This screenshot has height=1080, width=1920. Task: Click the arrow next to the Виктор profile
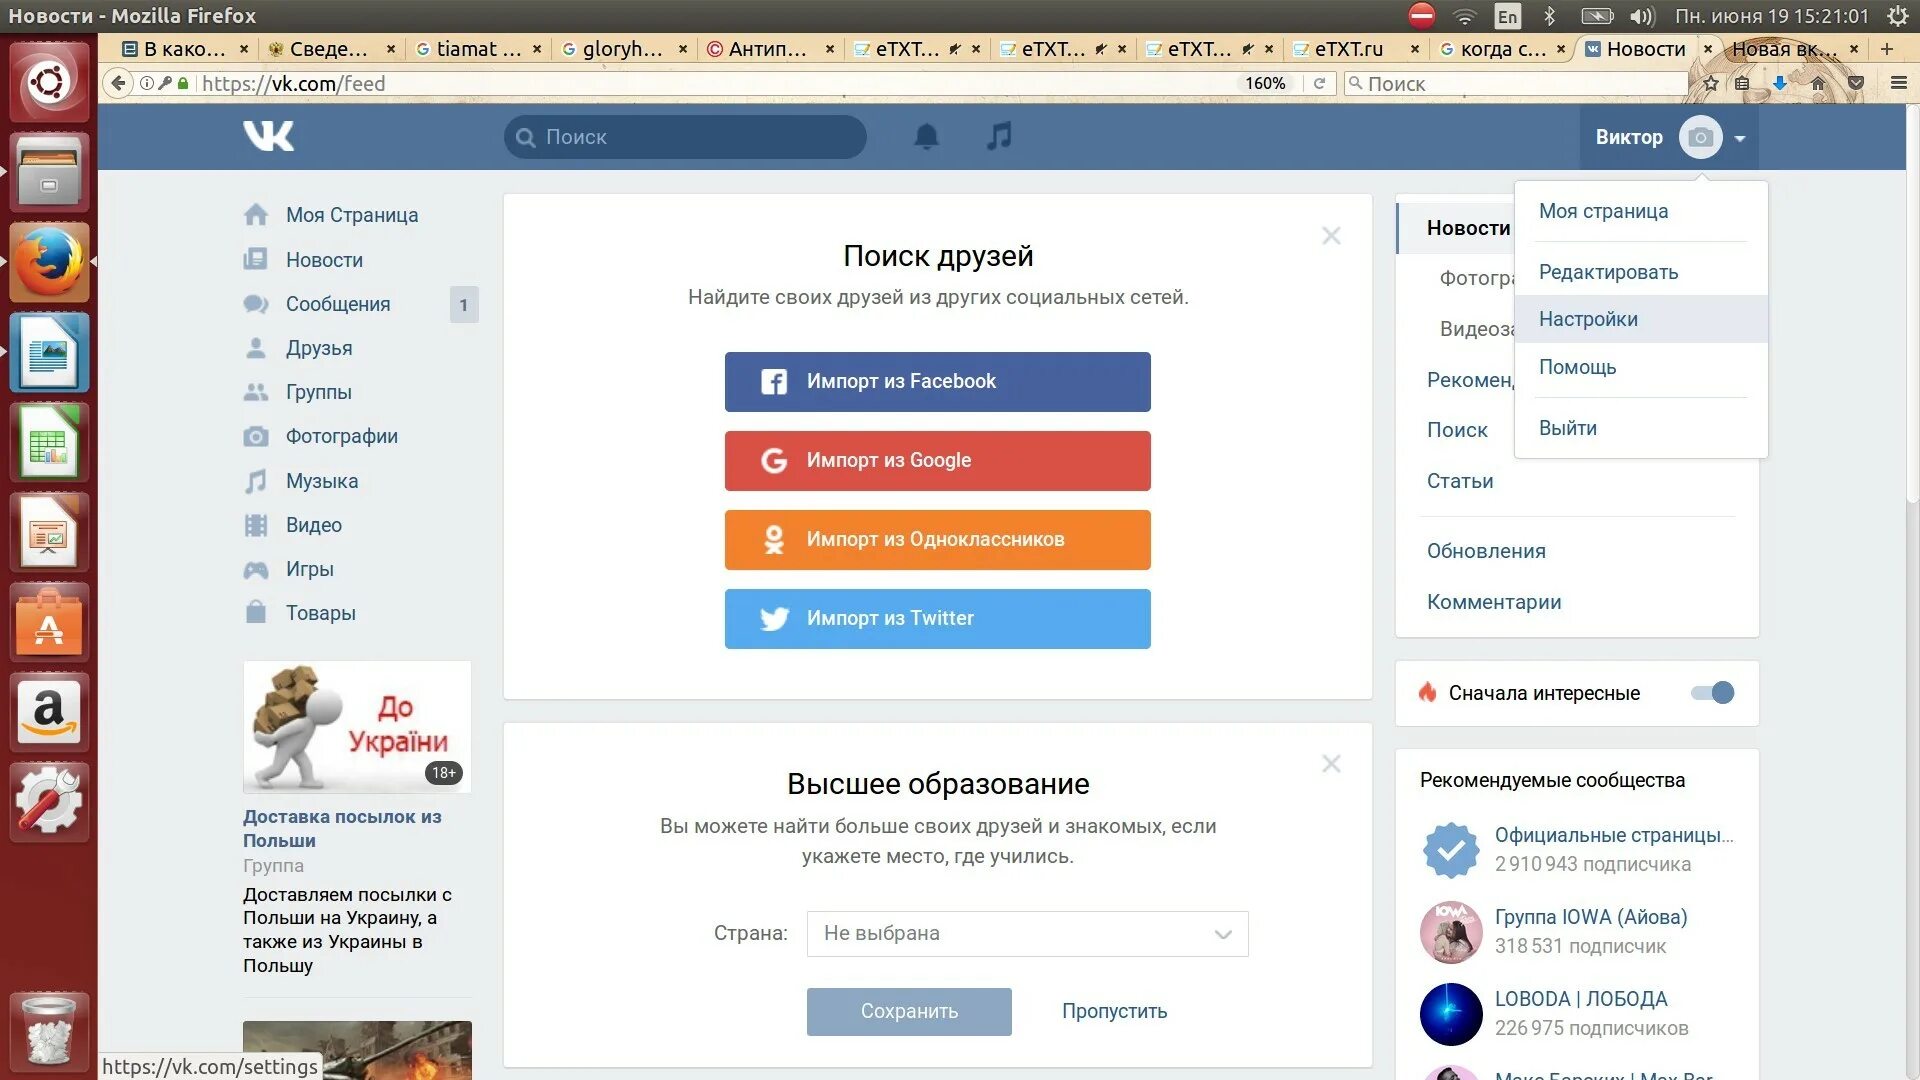pos(1740,138)
